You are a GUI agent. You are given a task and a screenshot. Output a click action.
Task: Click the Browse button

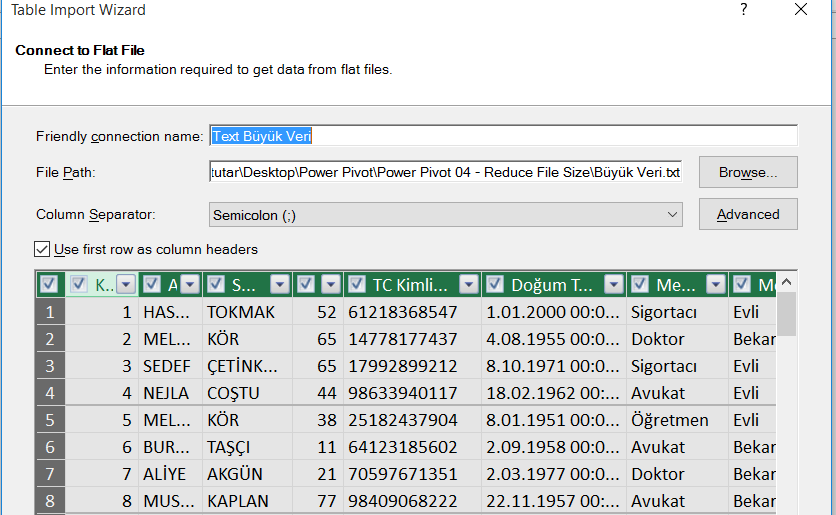(x=747, y=172)
